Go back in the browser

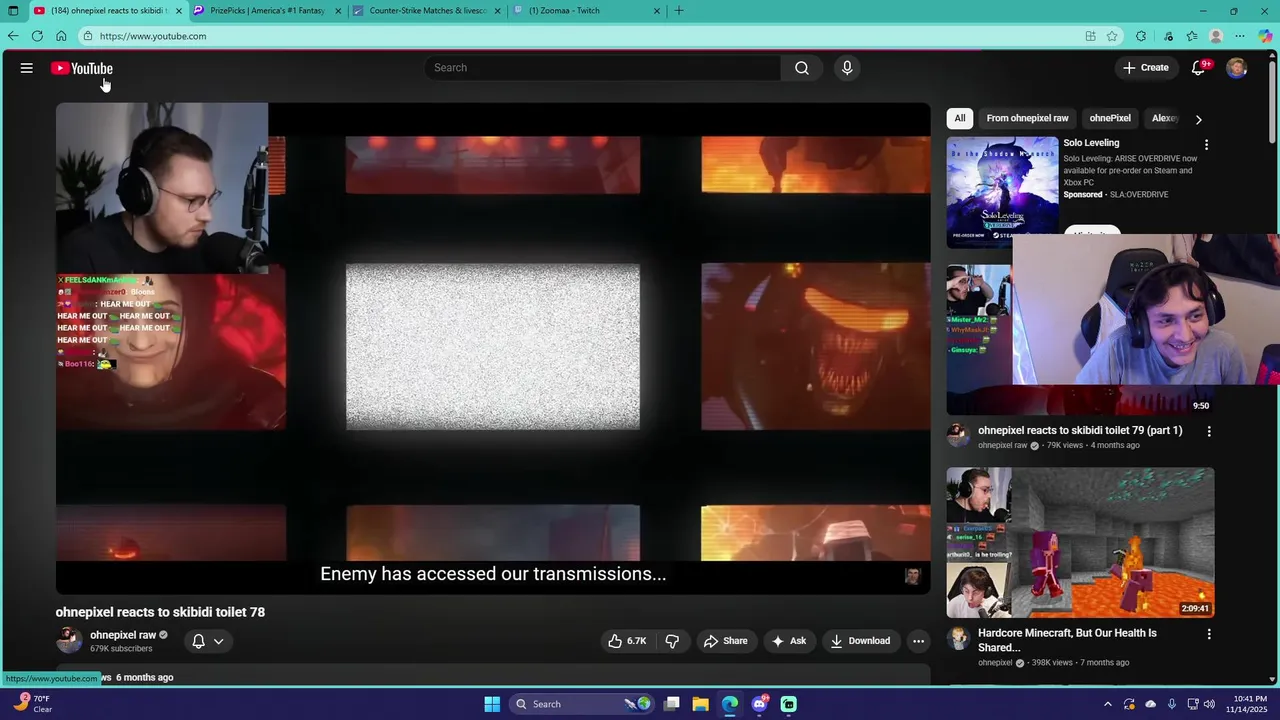(13, 36)
